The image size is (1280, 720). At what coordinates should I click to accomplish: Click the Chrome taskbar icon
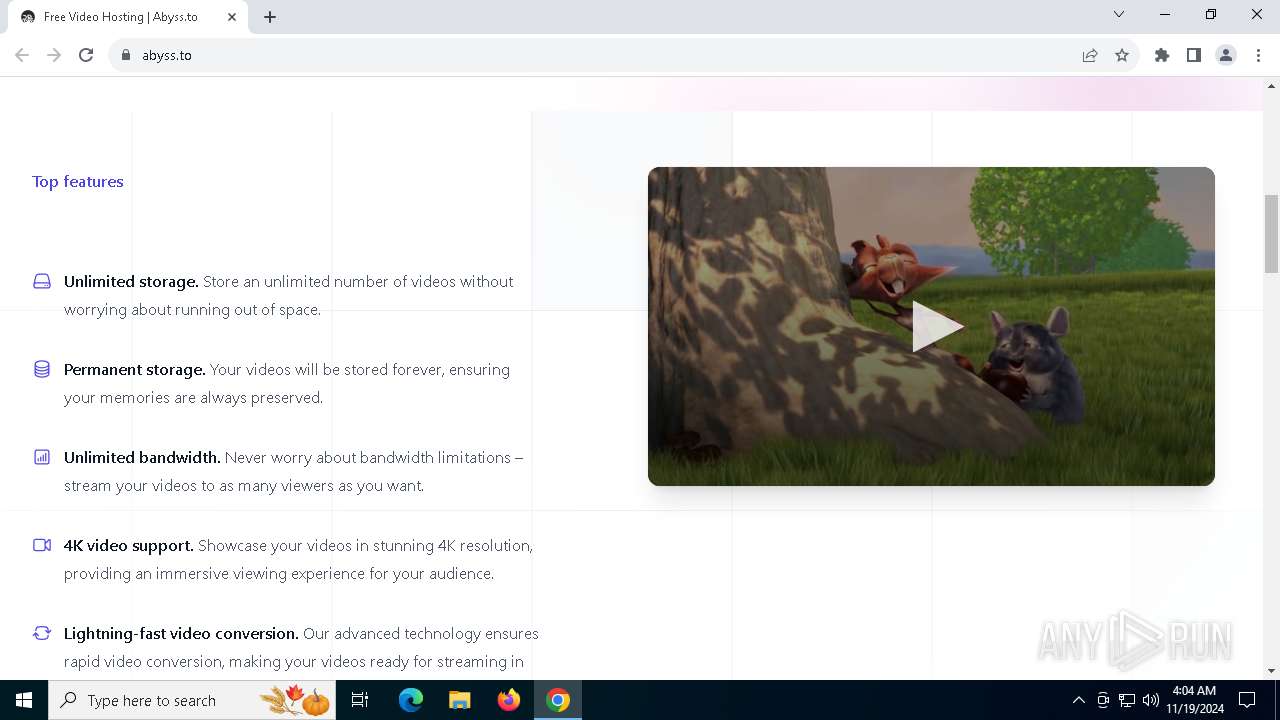(x=558, y=700)
